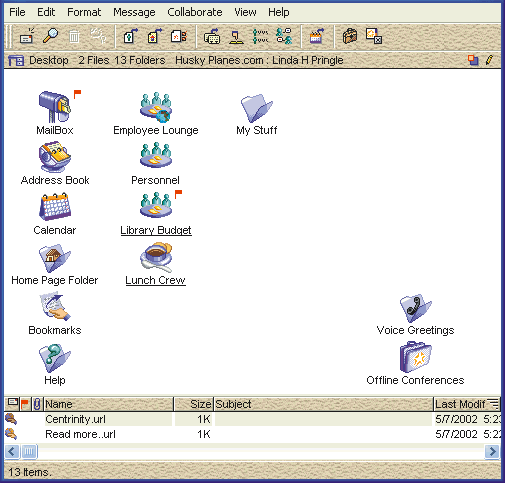Open the MailBox icon

point(55,106)
